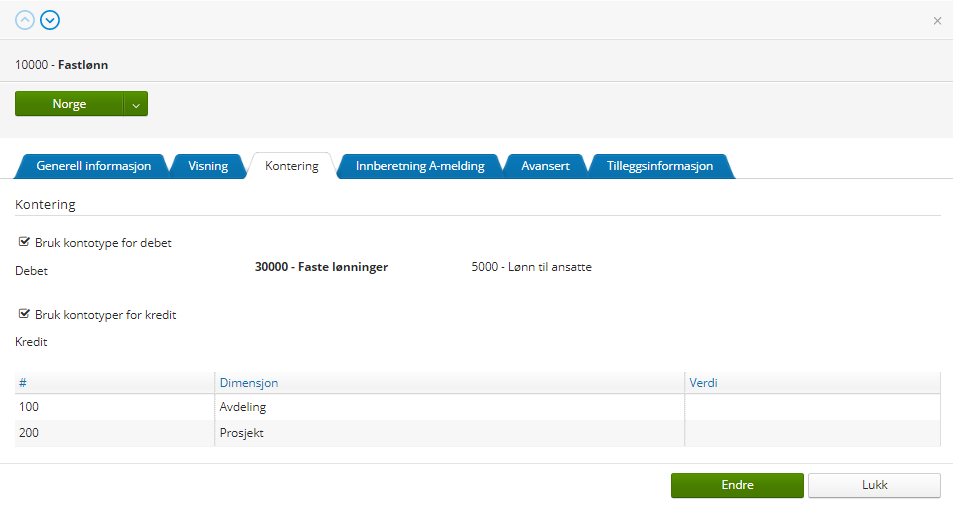Toggle Bruk kontotype for debet checkbox
This screenshot has width=953, height=505.
[x=24, y=242]
